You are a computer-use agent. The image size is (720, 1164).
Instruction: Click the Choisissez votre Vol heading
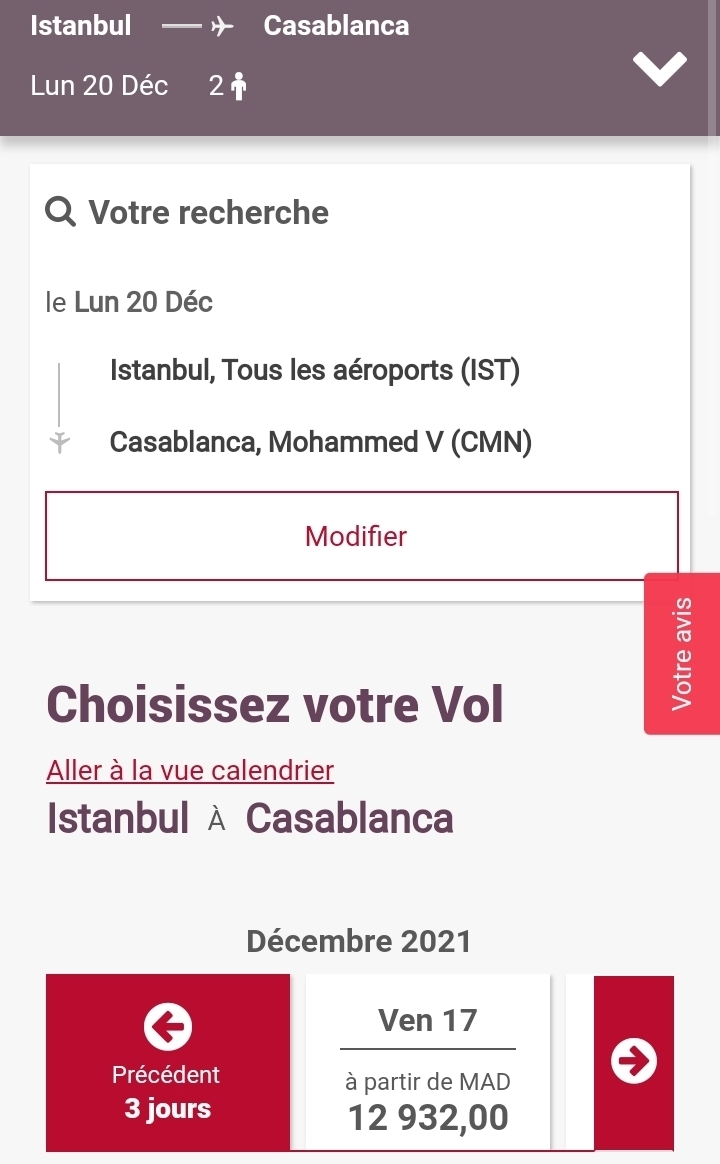(275, 704)
